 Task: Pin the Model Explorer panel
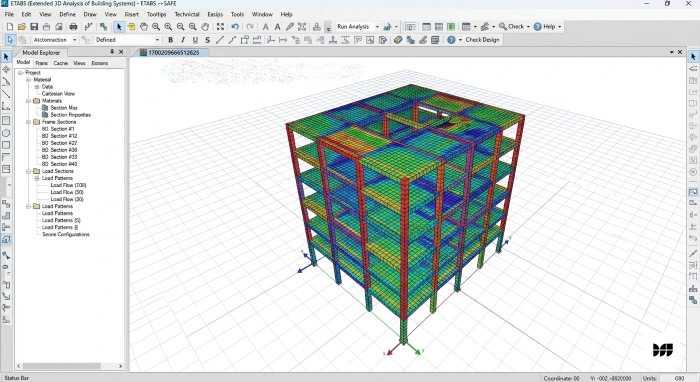pyautogui.click(x=112, y=52)
